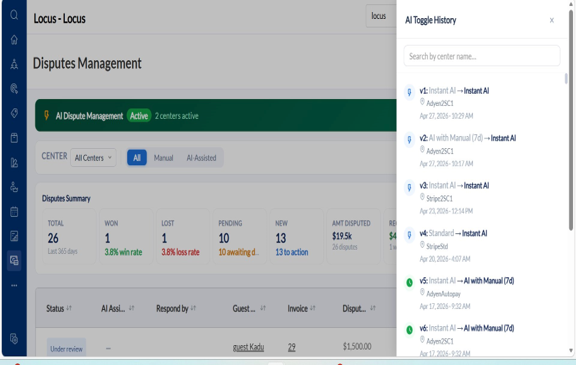Screen dimensions: 576x365
Task: Focus the Search by center name field
Action: point(482,56)
